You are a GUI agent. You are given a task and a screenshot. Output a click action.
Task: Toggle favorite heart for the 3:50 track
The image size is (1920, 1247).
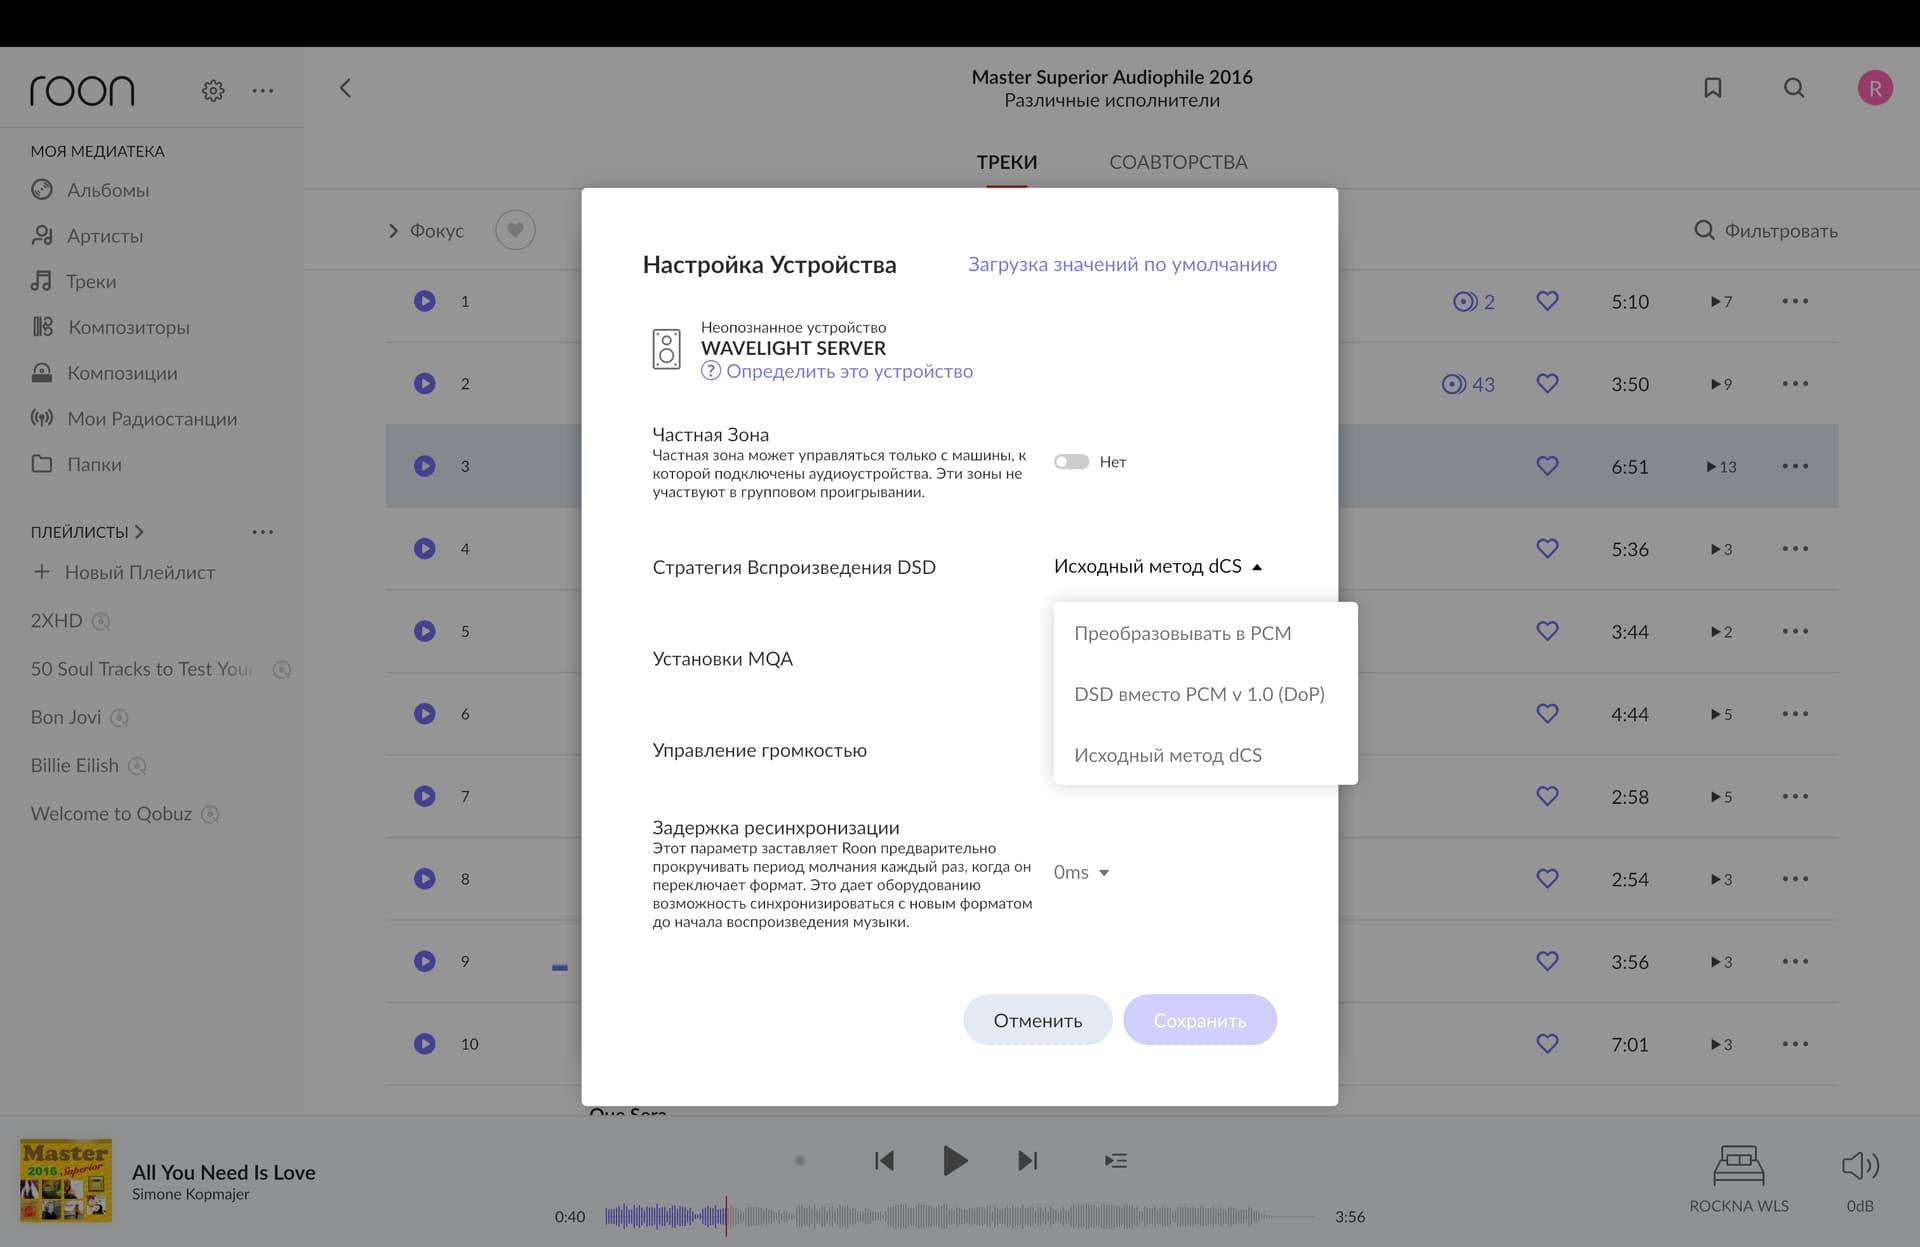1547,383
